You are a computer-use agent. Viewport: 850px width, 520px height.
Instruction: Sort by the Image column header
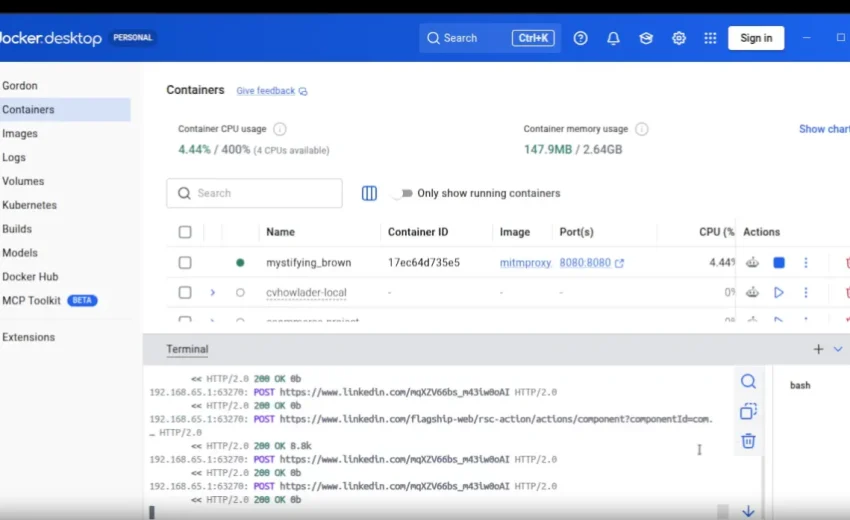pyautogui.click(x=514, y=232)
